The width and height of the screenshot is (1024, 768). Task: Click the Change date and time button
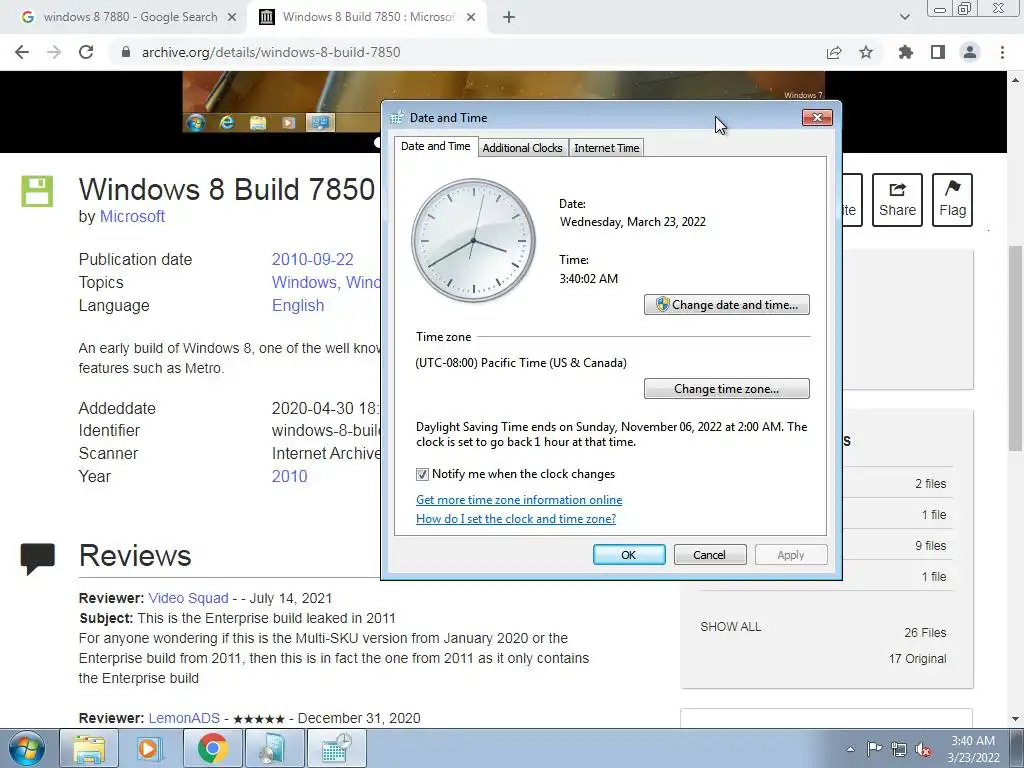[x=727, y=304]
